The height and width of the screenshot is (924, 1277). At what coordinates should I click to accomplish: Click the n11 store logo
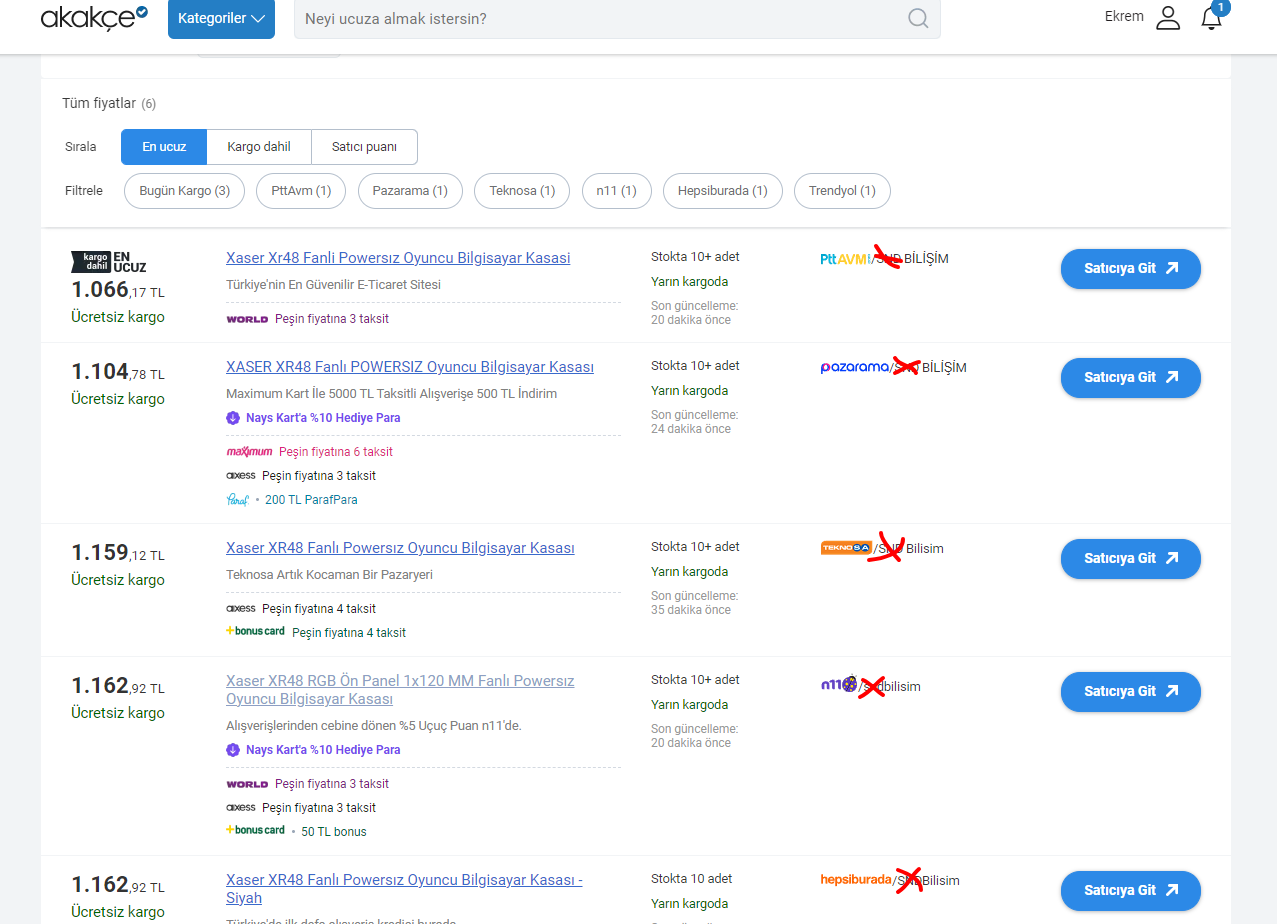point(838,685)
